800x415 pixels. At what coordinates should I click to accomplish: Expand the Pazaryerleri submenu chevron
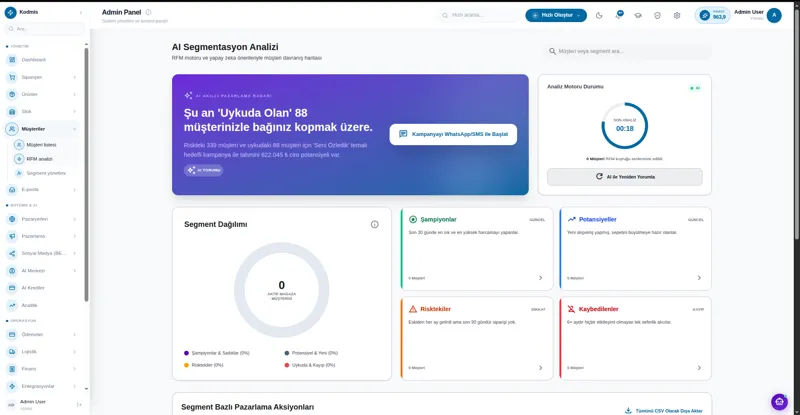pyautogui.click(x=74, y=219)
